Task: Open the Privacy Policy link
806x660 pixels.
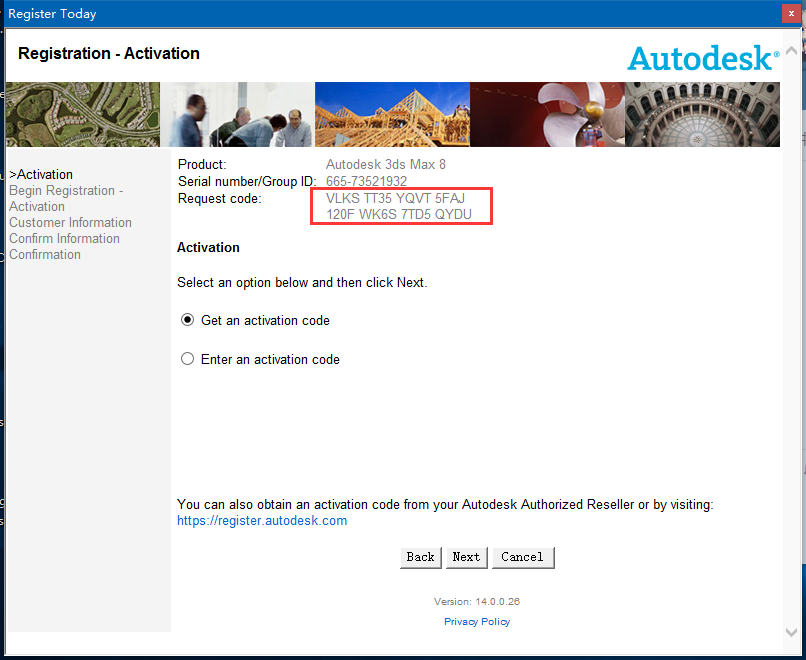Action: click(x=477, y=622)
